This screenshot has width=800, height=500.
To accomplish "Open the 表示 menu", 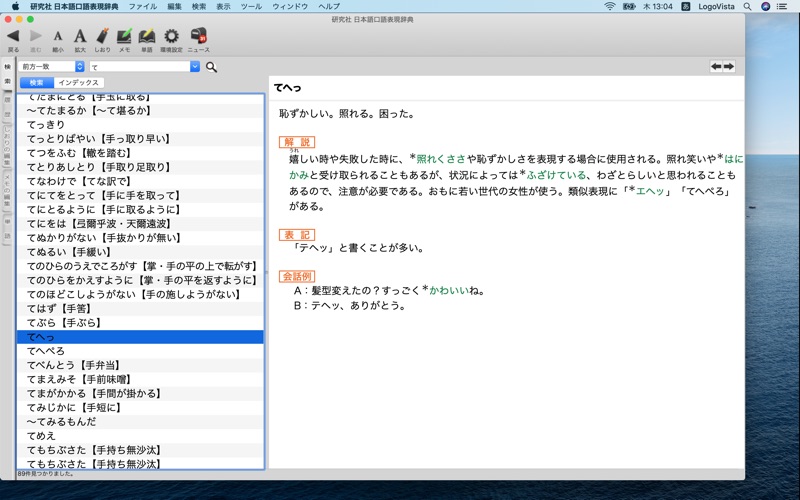I will (x=223, y=6).
